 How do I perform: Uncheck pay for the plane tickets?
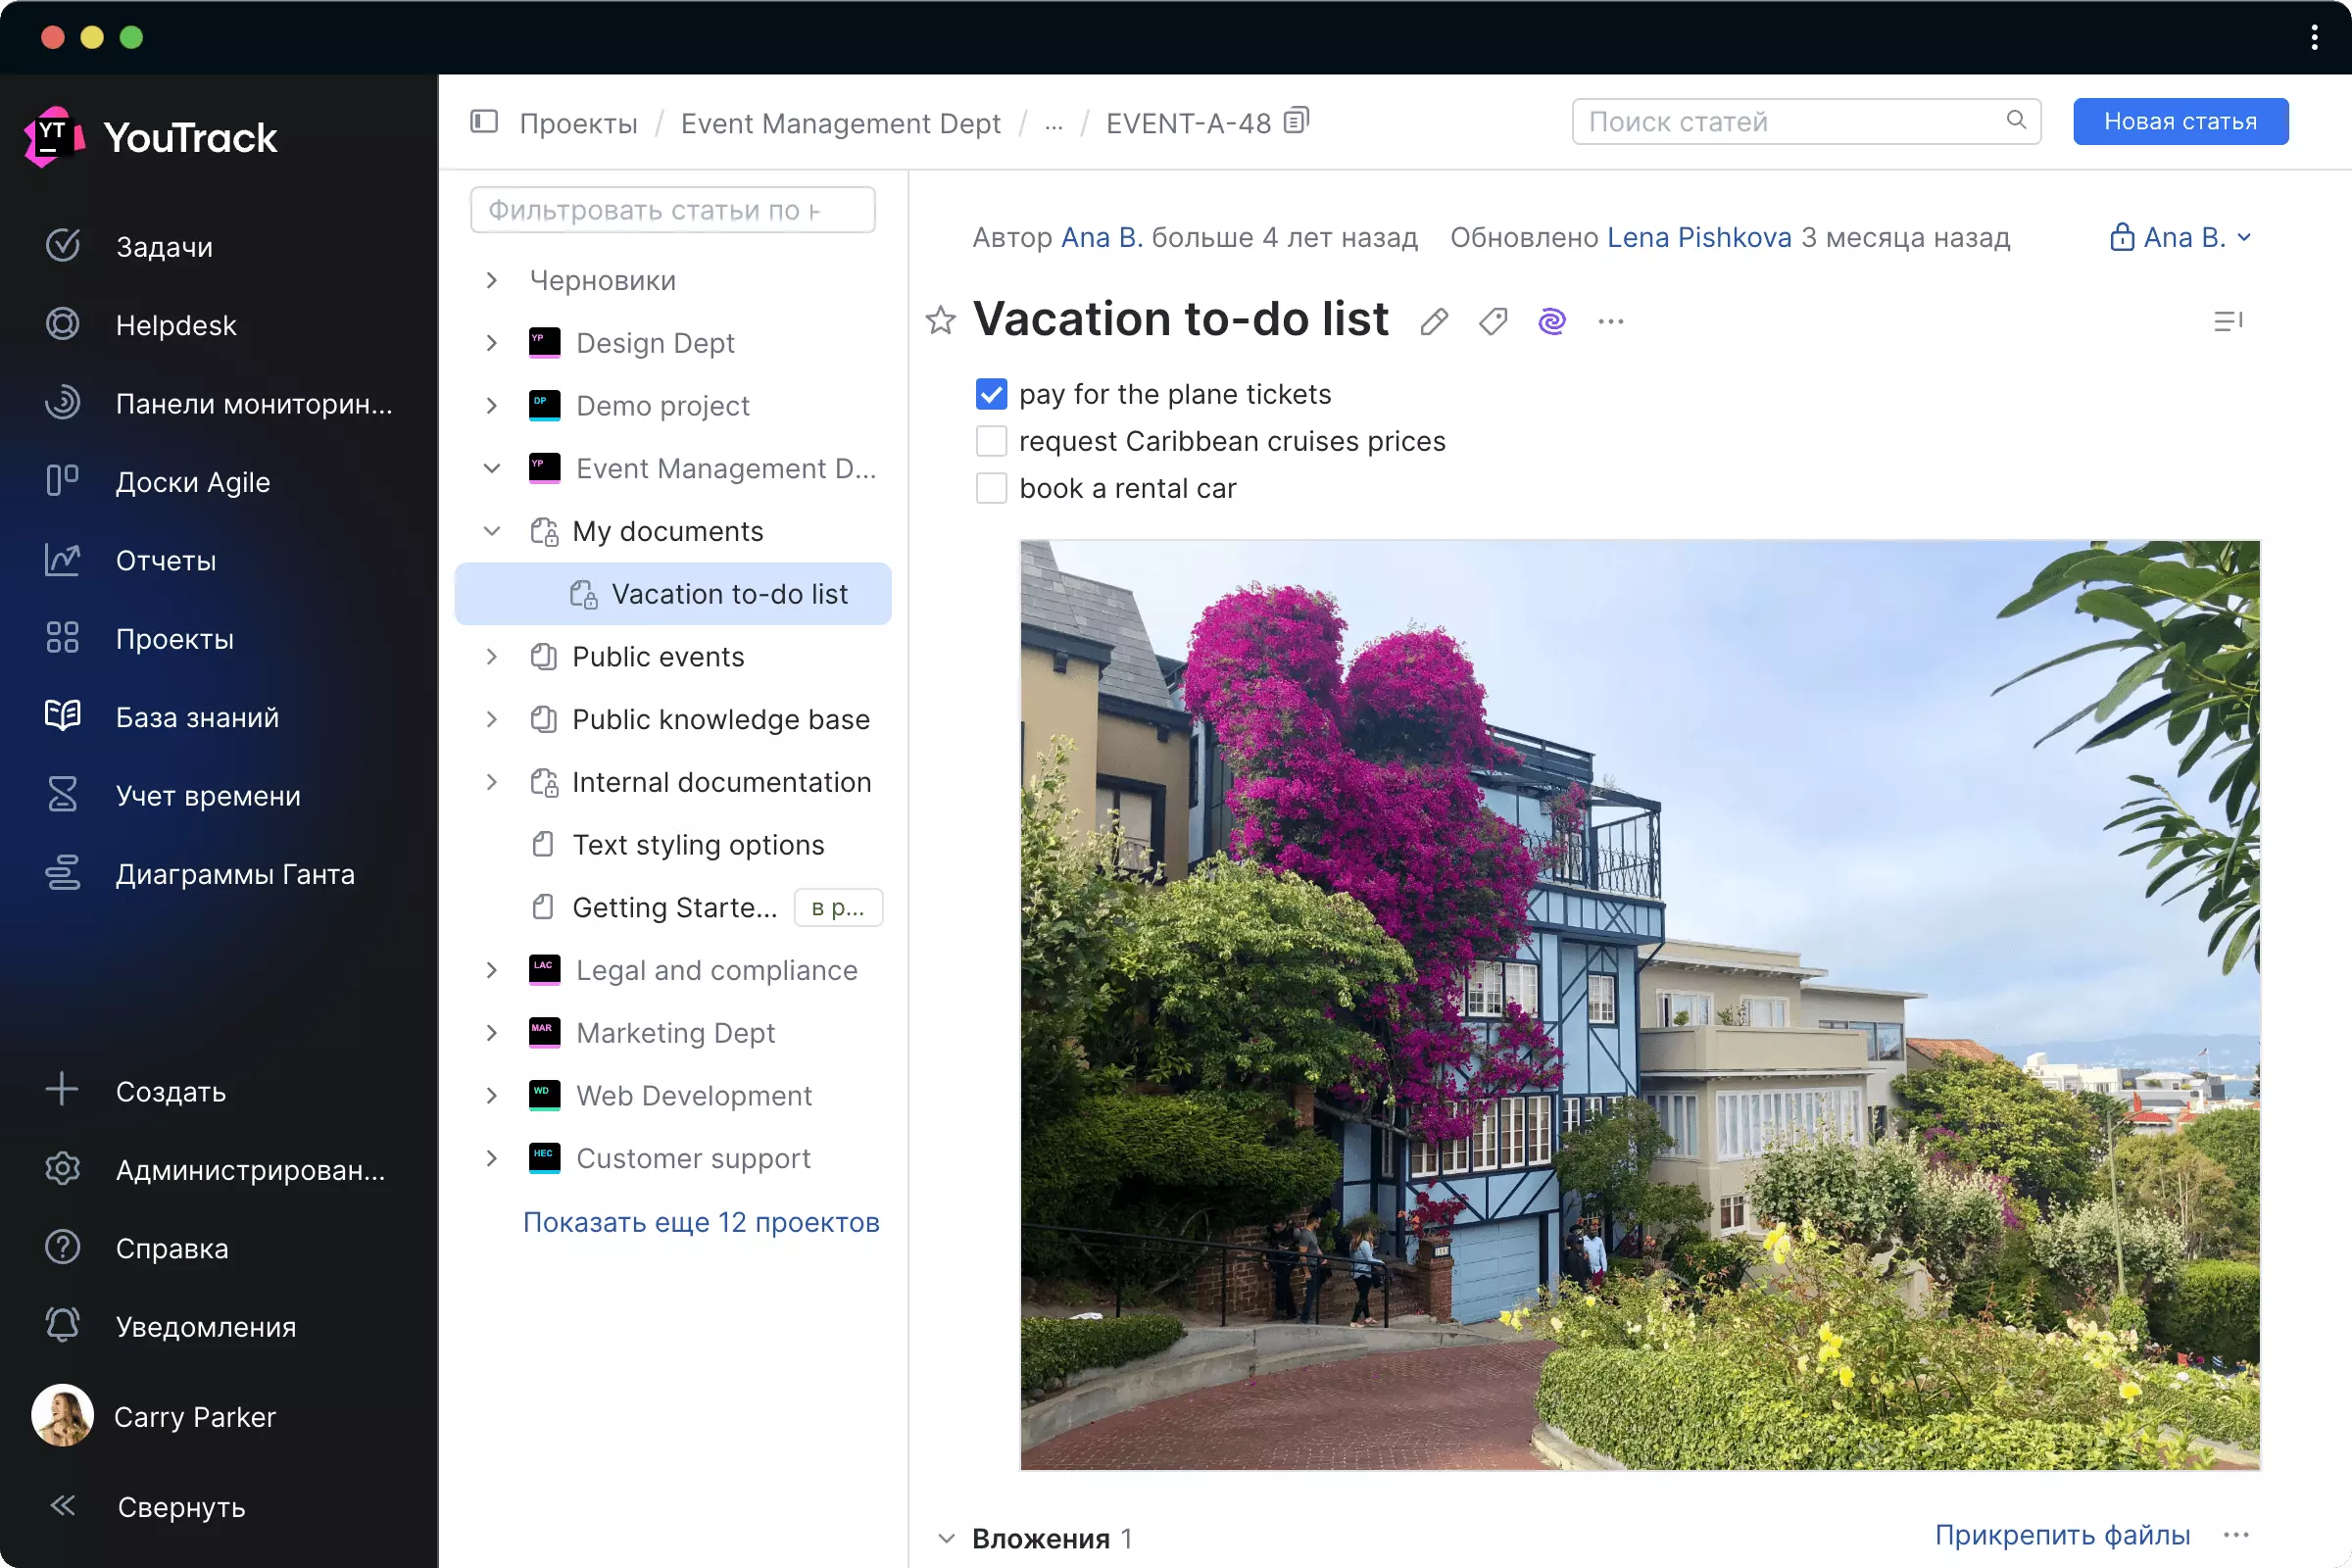(x=991, y=394)
